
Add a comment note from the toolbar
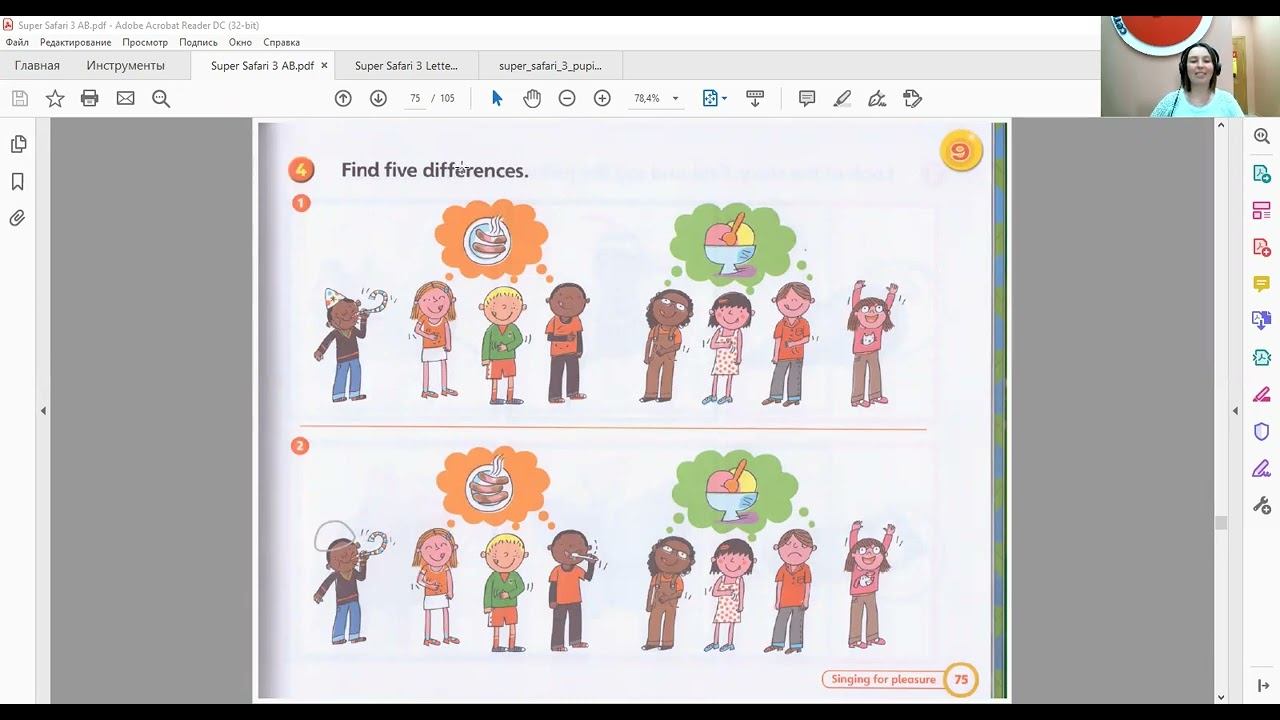click(807, 98)
